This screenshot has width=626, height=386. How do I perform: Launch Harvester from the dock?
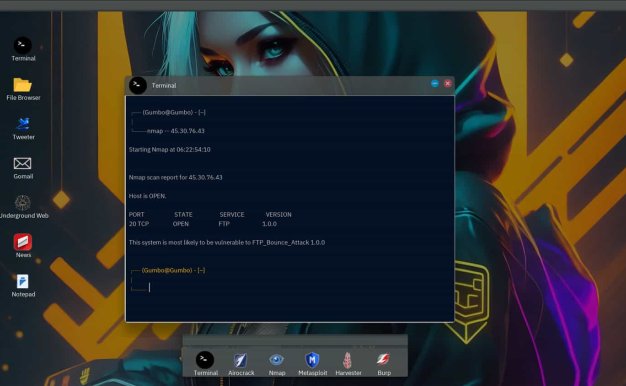point(348,360)
